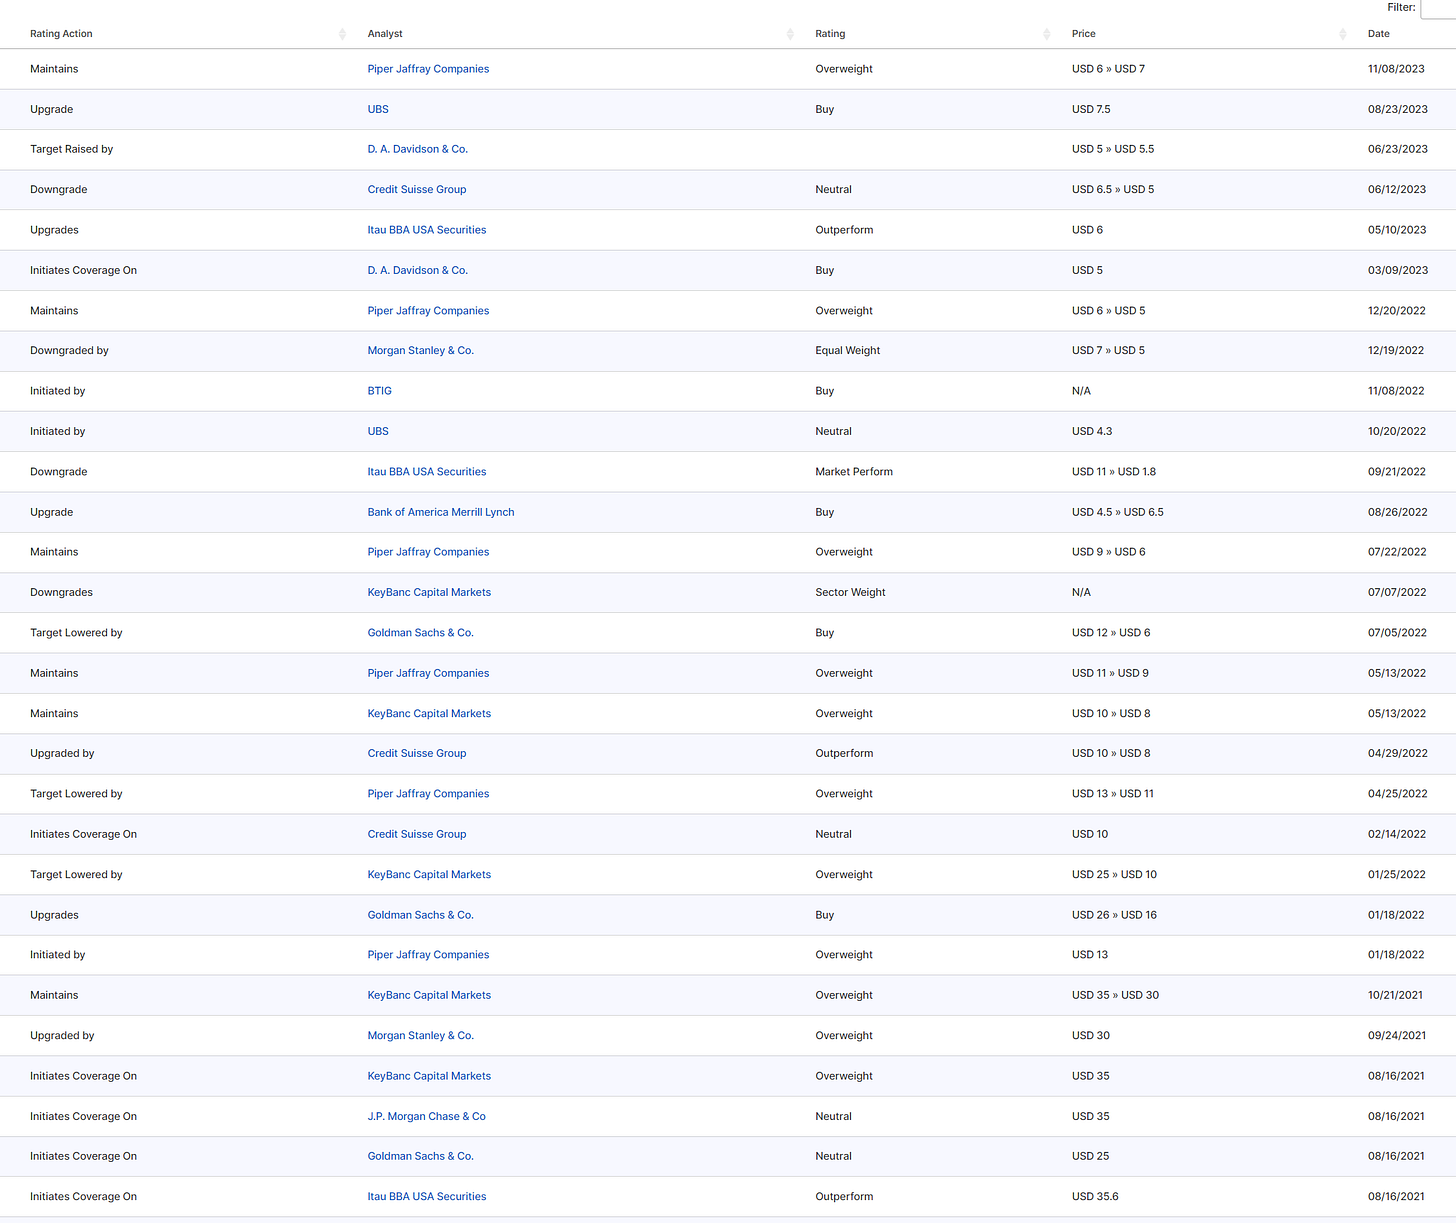Viewport: 1456px width, 1223px height.
Task: Select the 'Downgraded by' action cell
Action: (x=69, y=350)
